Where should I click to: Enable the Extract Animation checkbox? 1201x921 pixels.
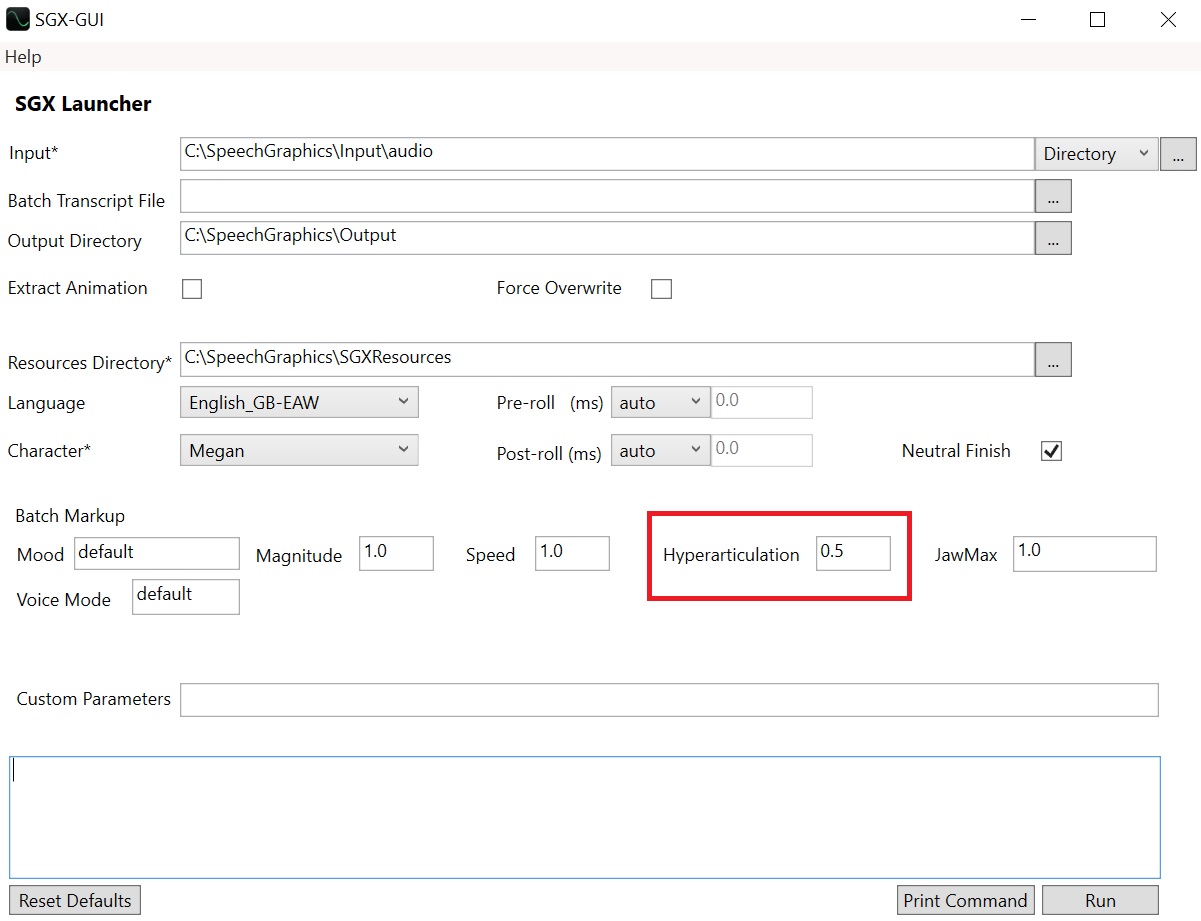192,289
